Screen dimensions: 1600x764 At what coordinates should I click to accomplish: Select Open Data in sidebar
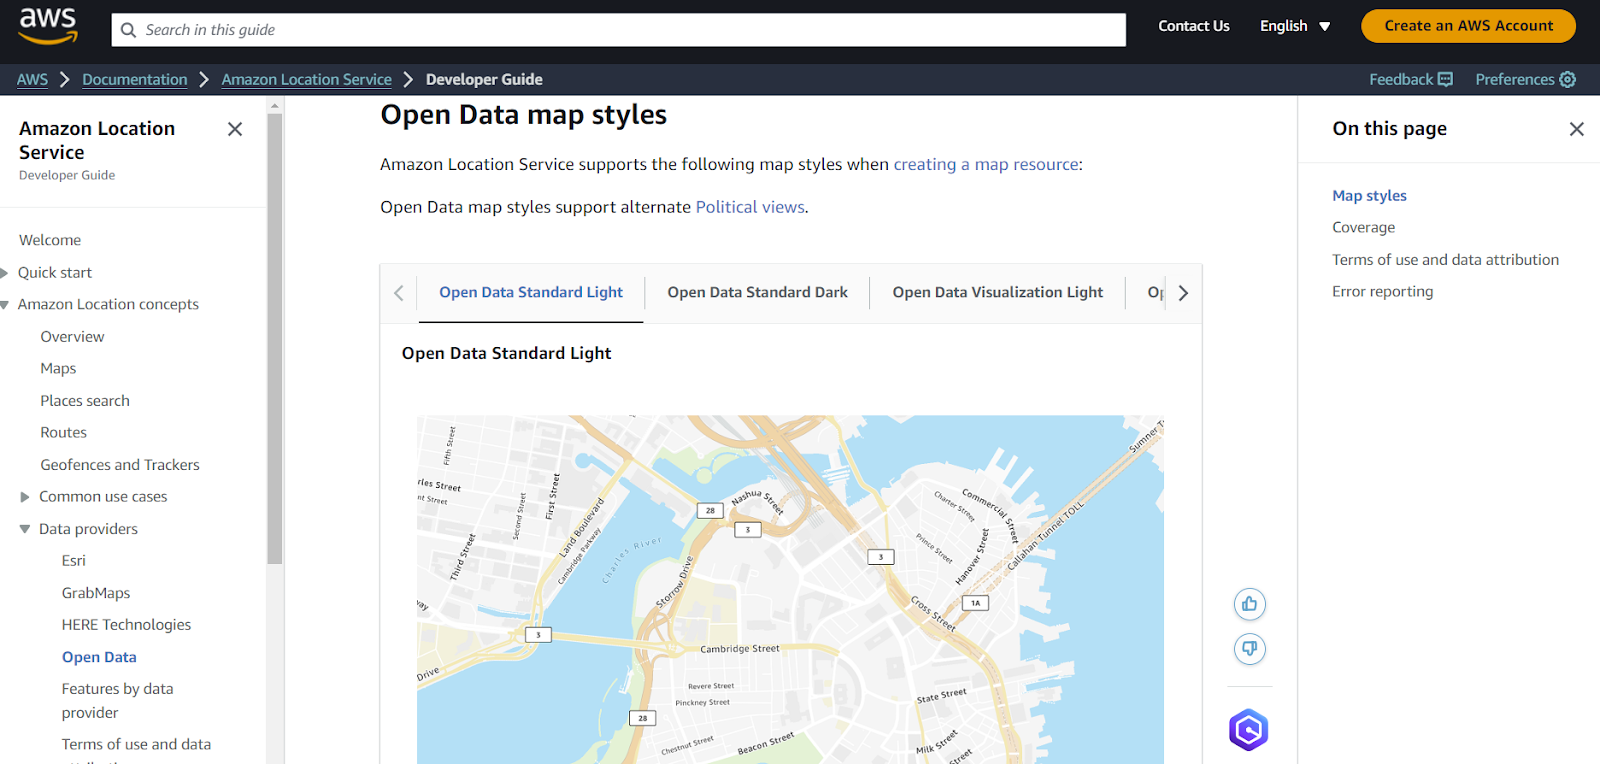tap(99, 657)
